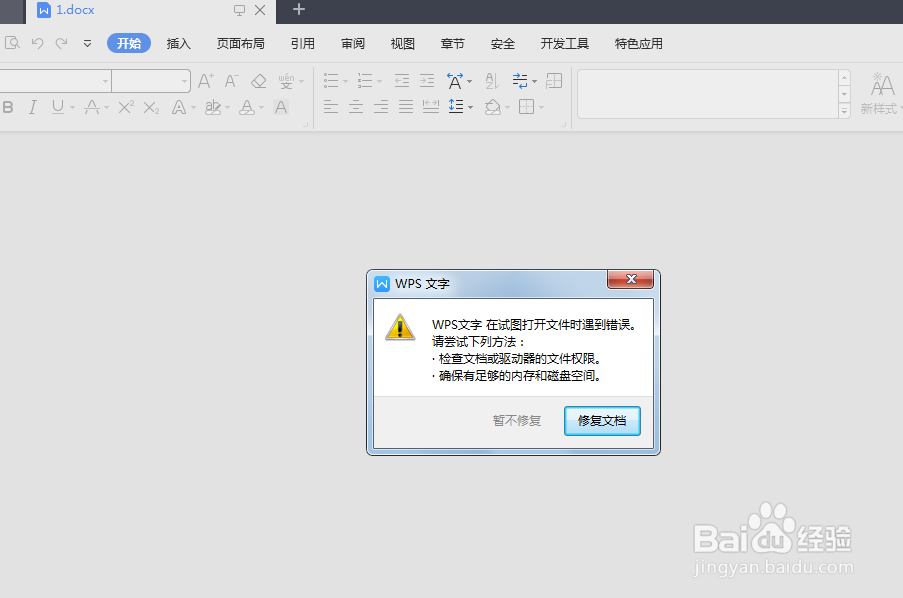Apply distributed alignment
Image resolution: width=903 pixels, height=598 pixels.
(431, 107)
